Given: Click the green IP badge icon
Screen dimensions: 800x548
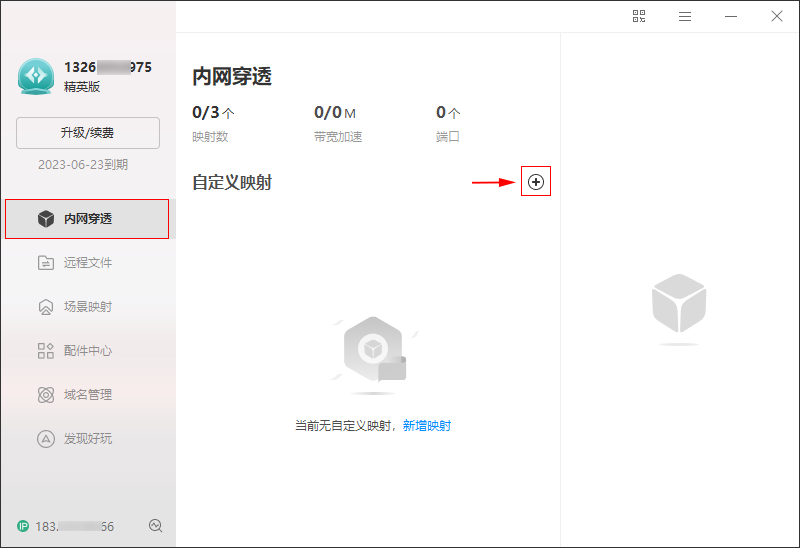Looking at the screenshot, I should click(x=23, y=526).
